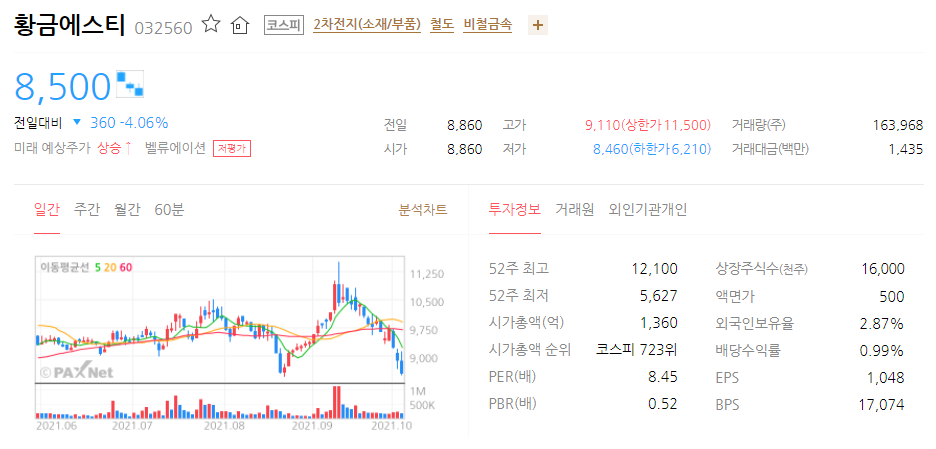936x449 pixels.
Task: Click the 저평가 valuation badge
Action: pyautogui.click(x=232, y=149)
